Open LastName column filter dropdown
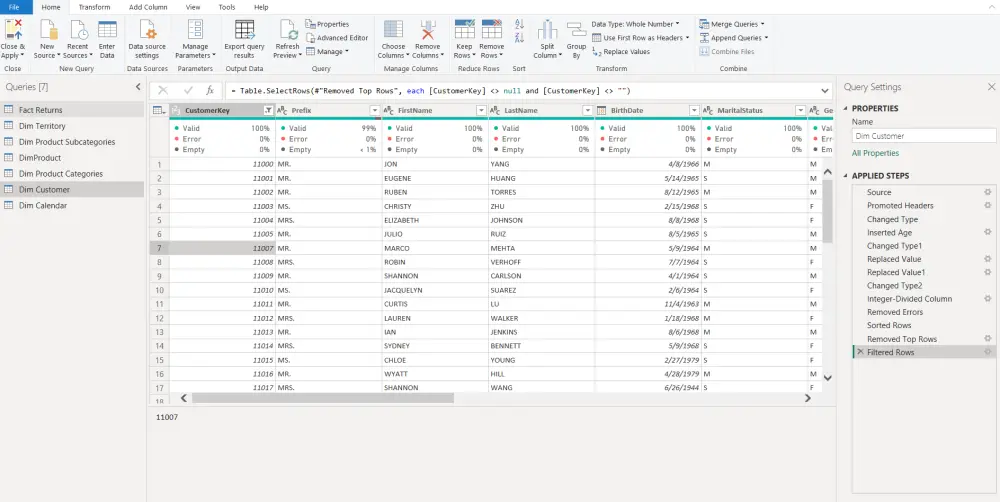The height and width of the screenshot is (502, 1000). coord(588,111)
